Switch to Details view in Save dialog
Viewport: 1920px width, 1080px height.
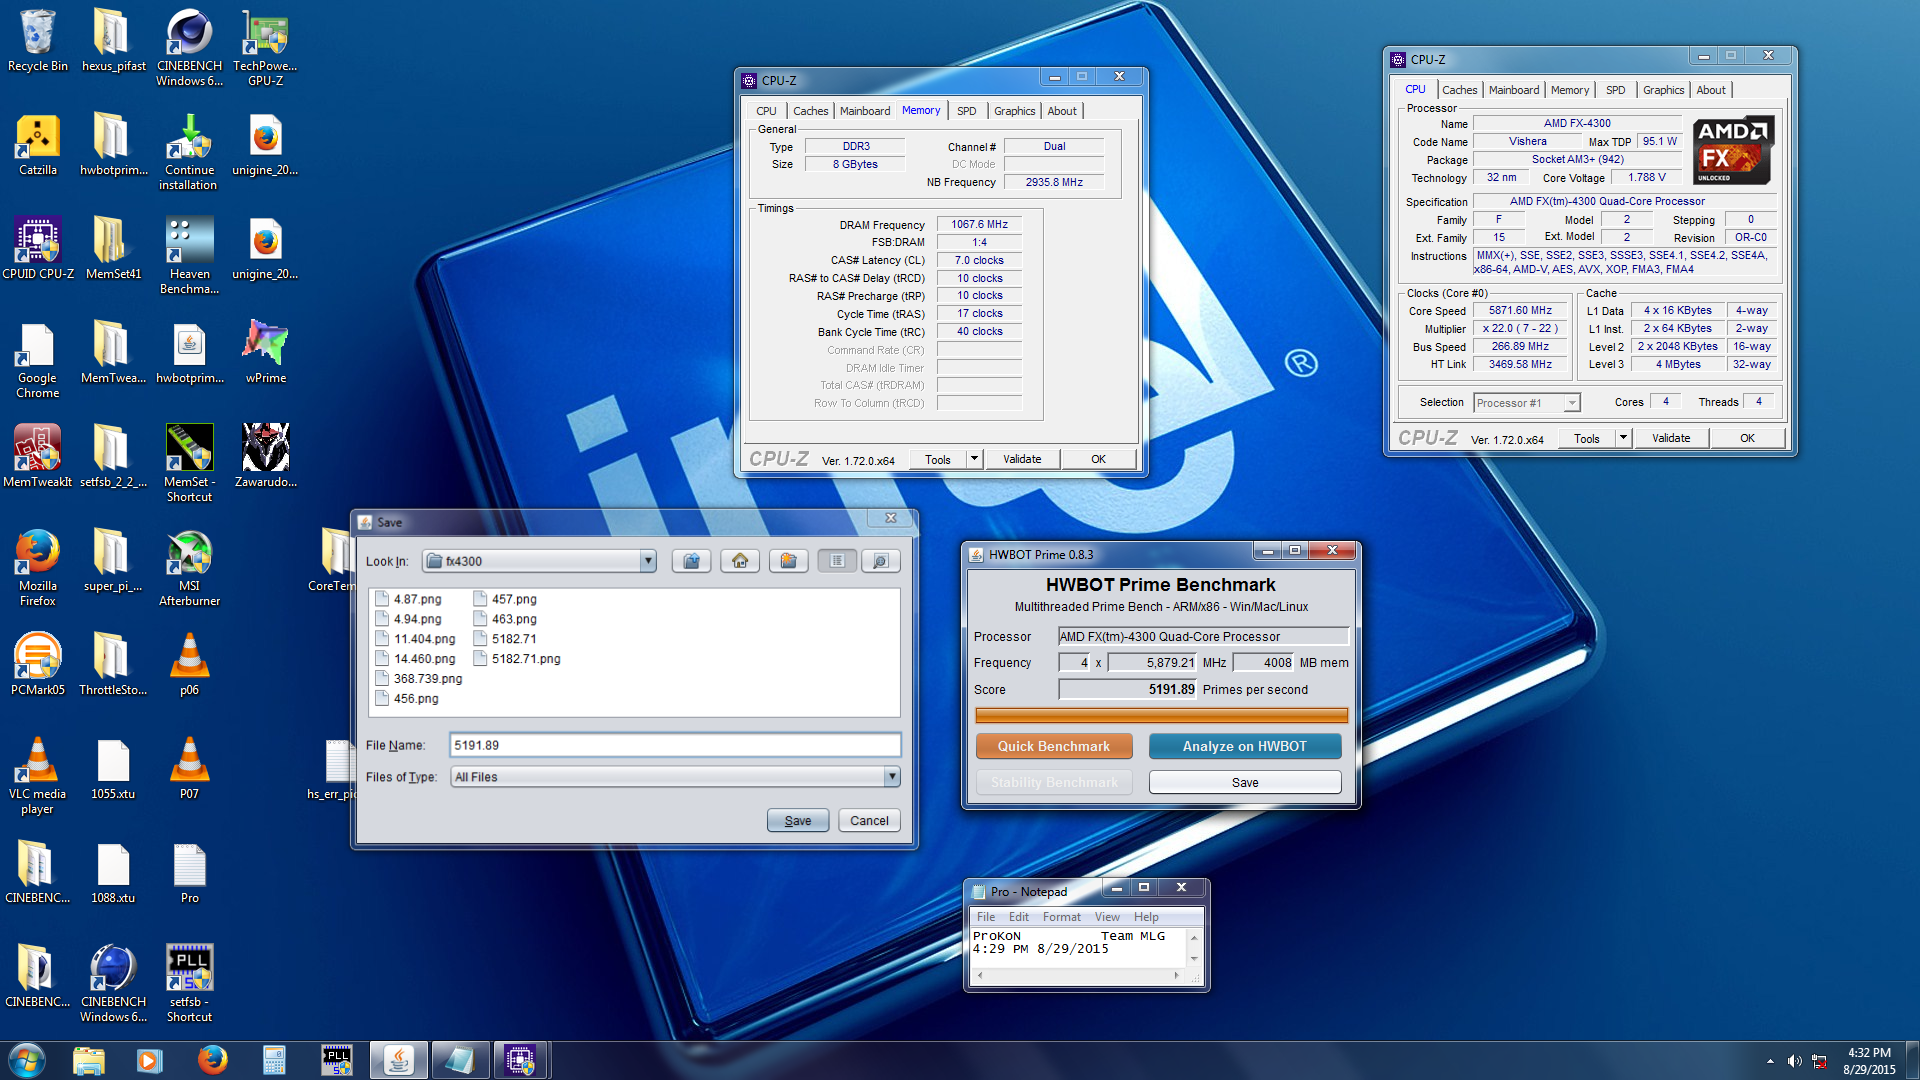(x=880, y=561)
